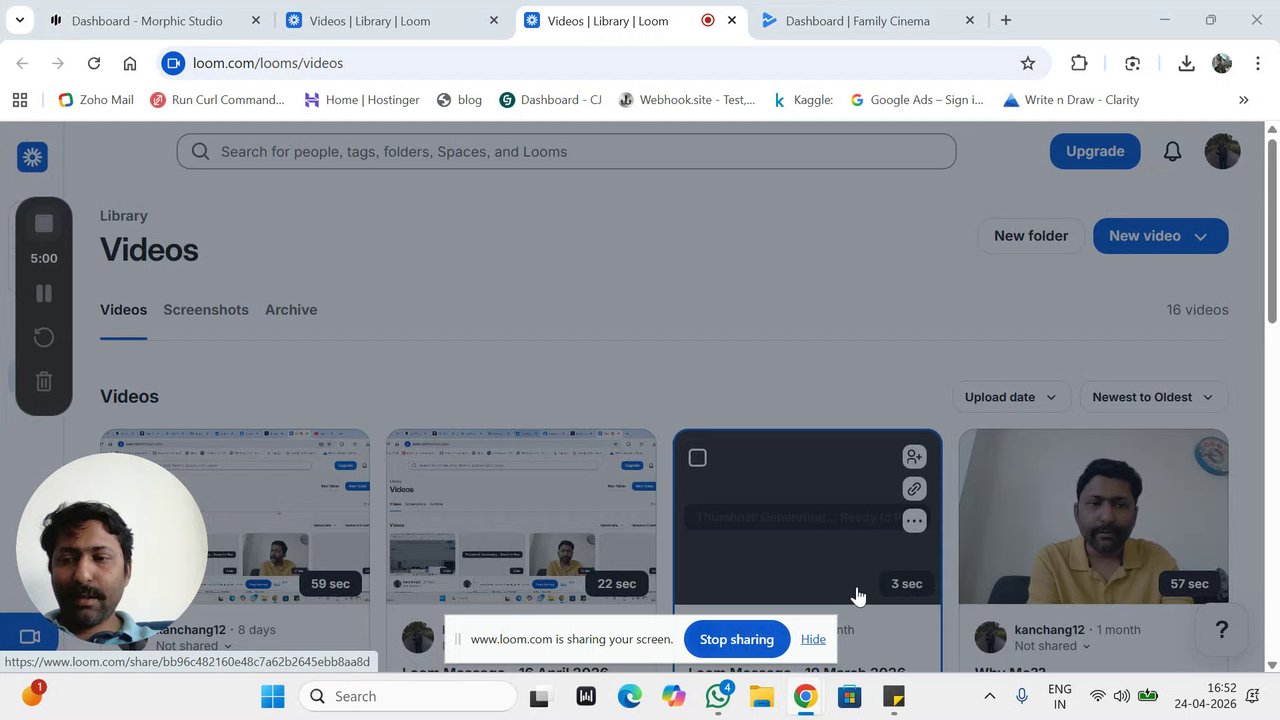Open the Chrome downloads icon

pyautogui.click(x=1186, y=63)
